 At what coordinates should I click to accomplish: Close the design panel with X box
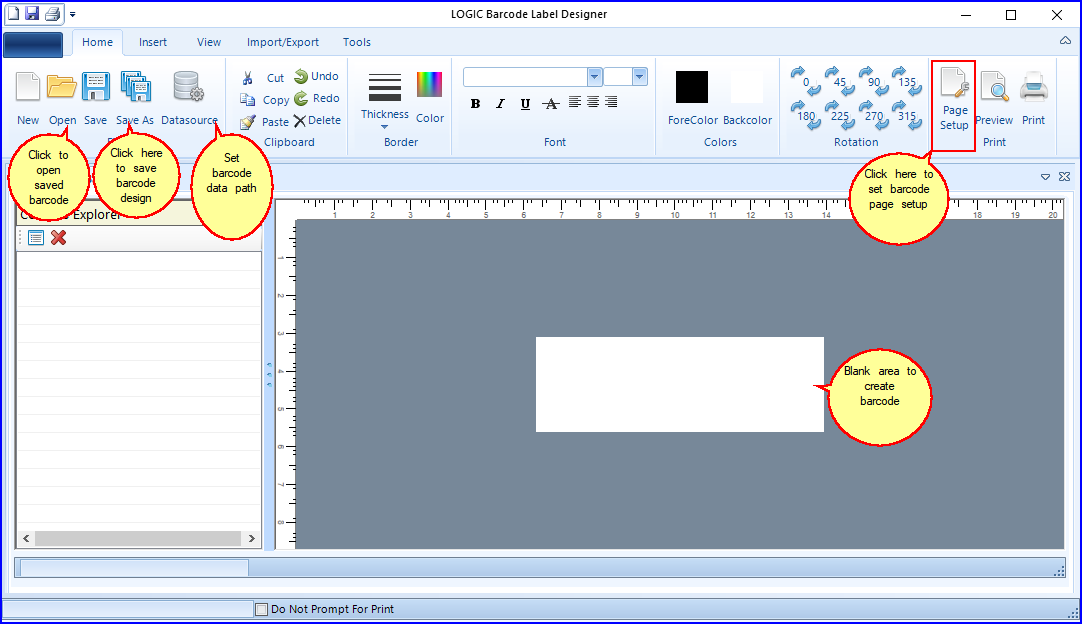pos(1065,177)
